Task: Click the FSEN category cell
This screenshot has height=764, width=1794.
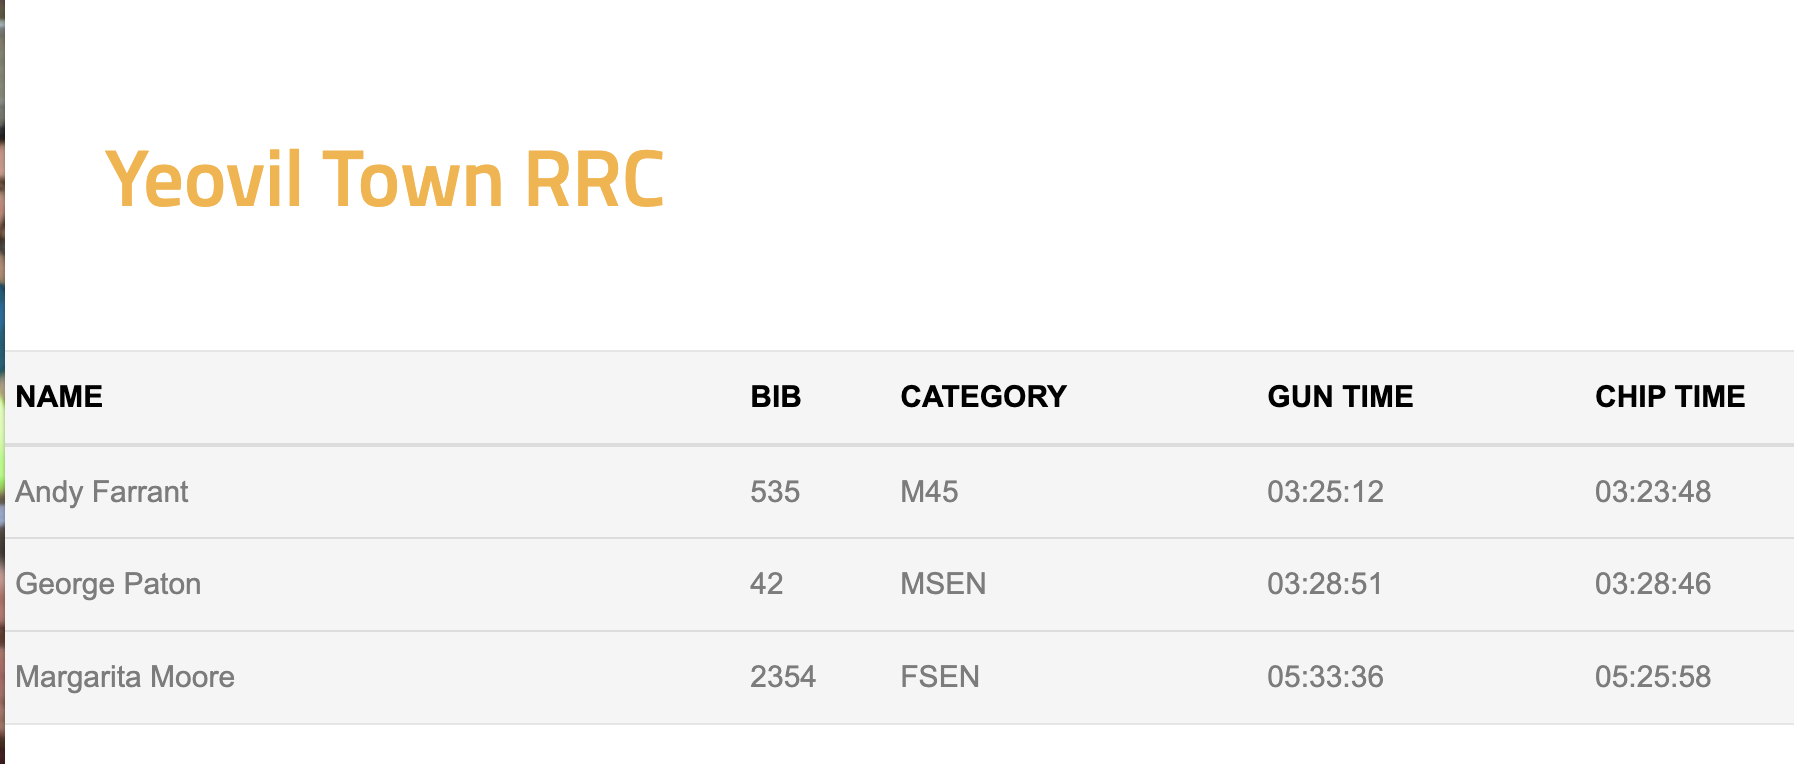Action: (940, 677)
